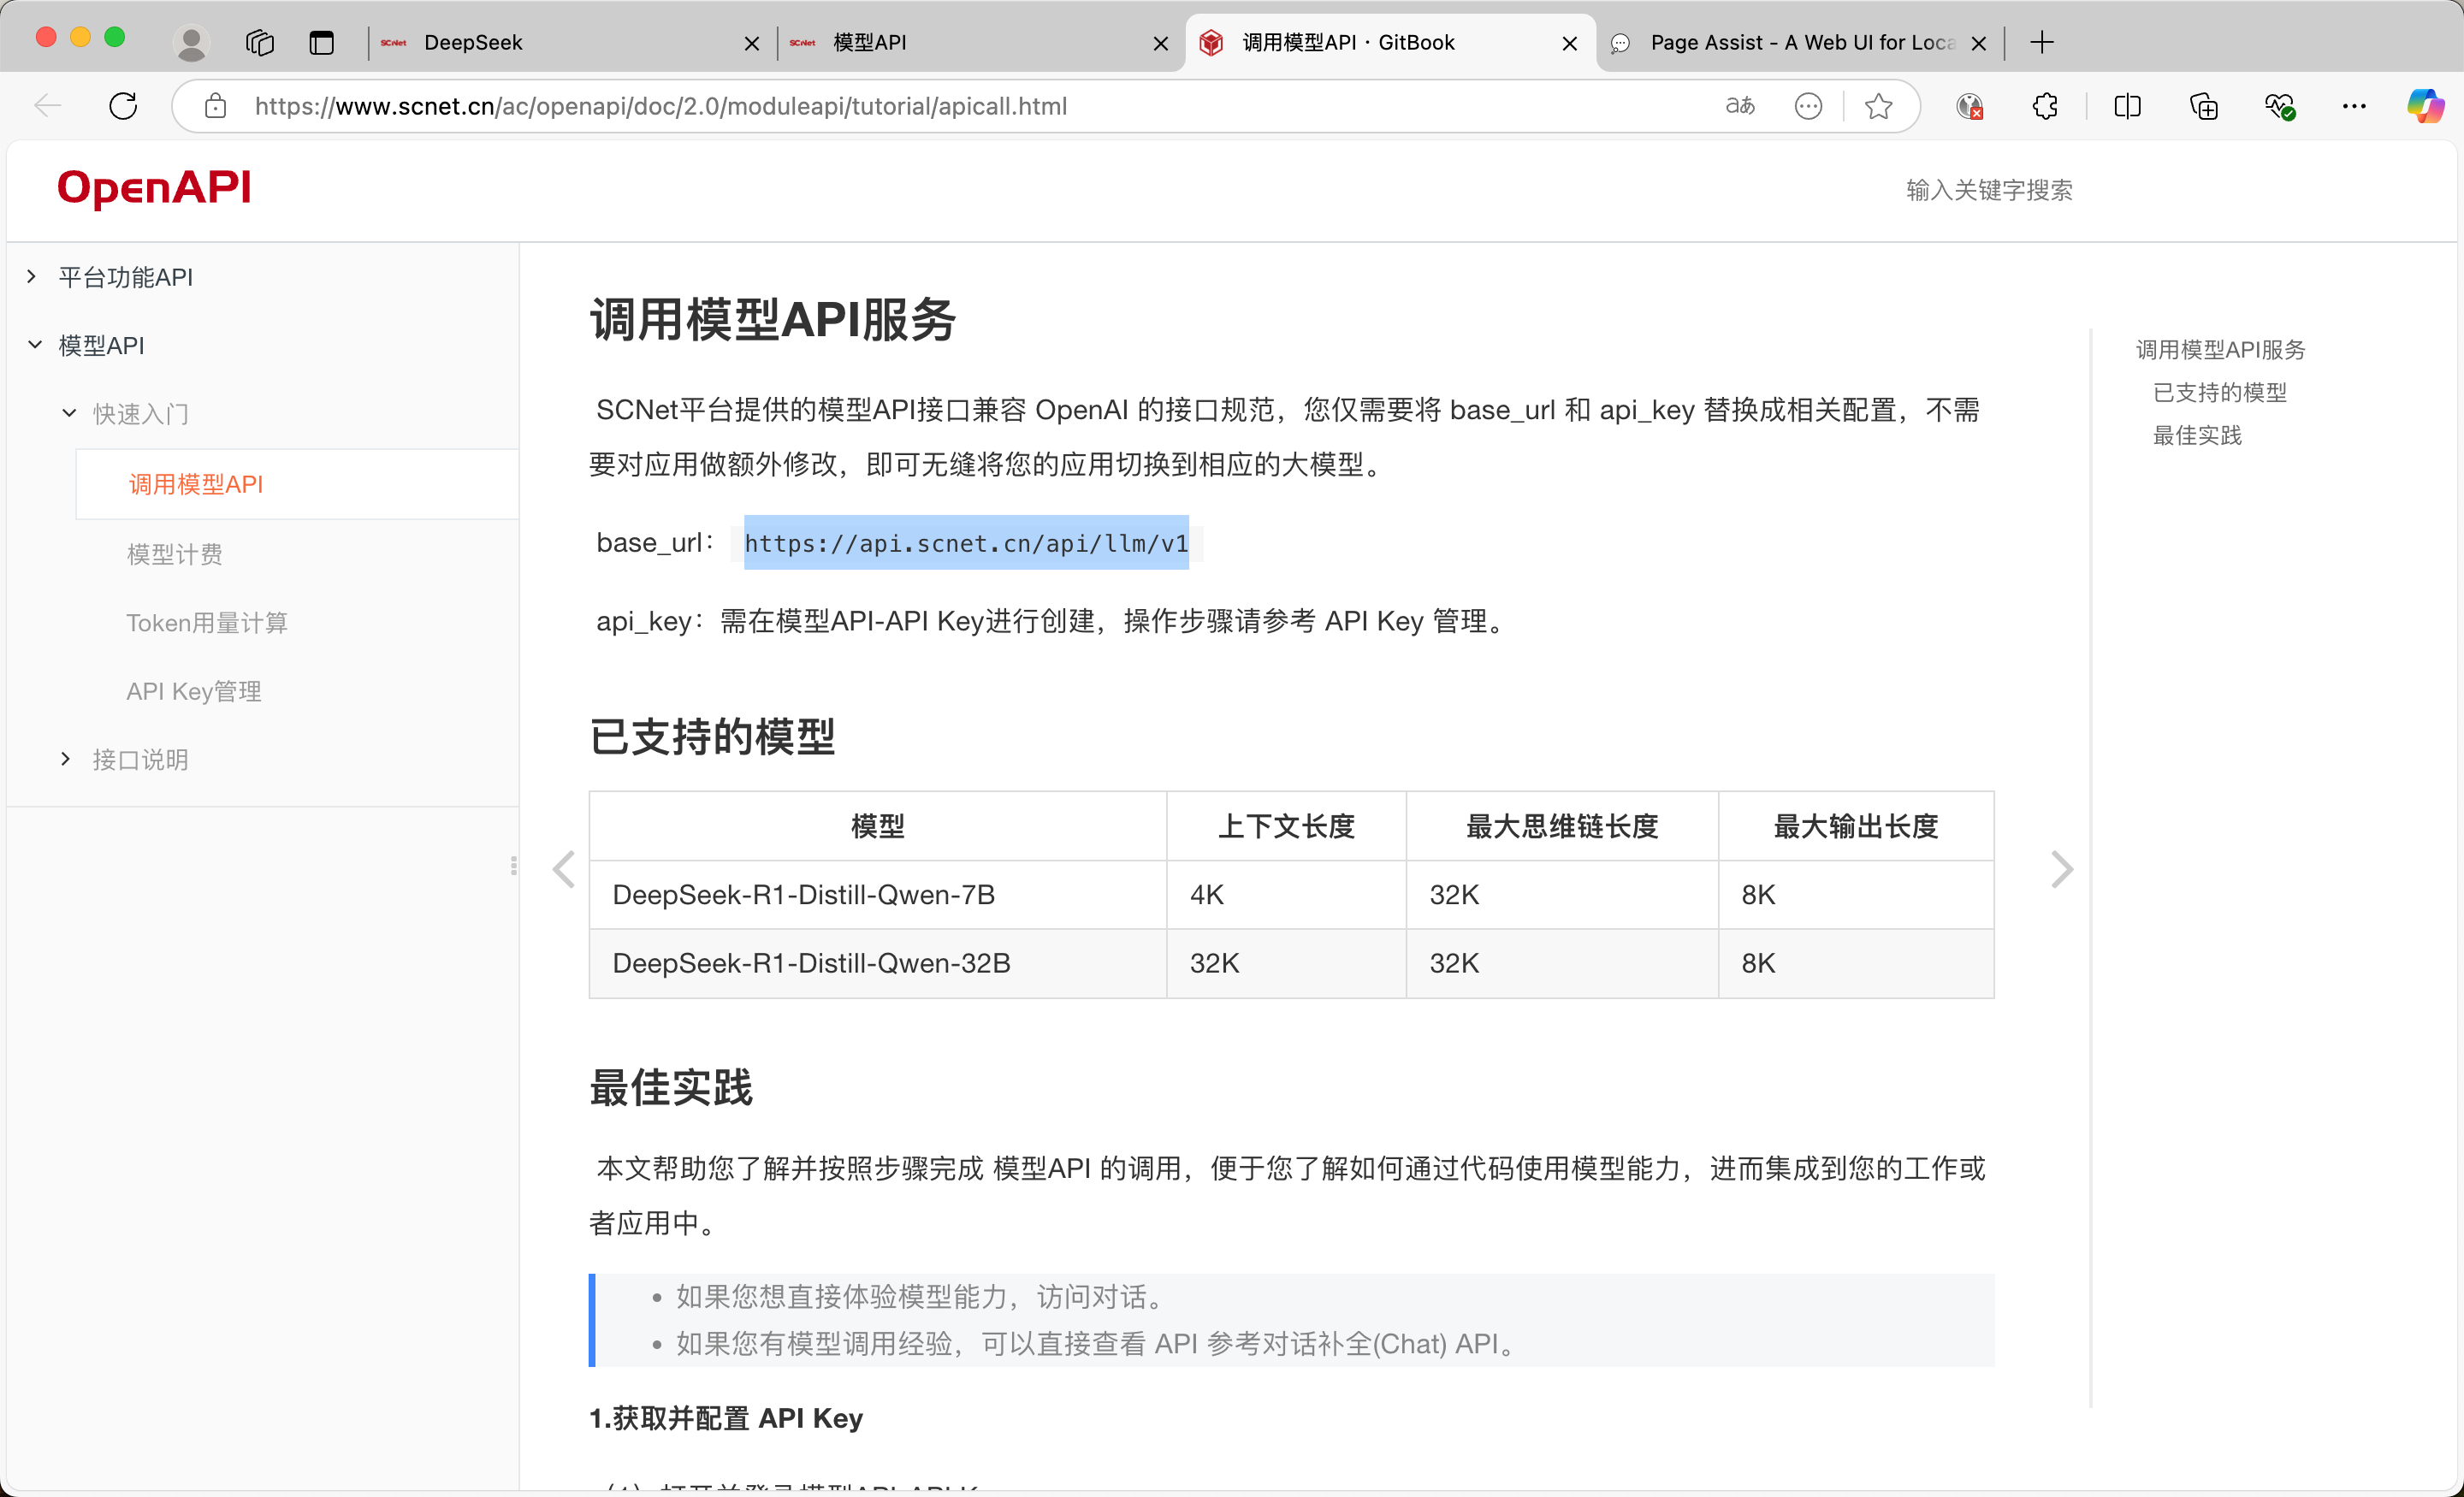Screen dimensions: 2464x1497
Task: Open a new tab with plus
Action: pos(2042,42)
